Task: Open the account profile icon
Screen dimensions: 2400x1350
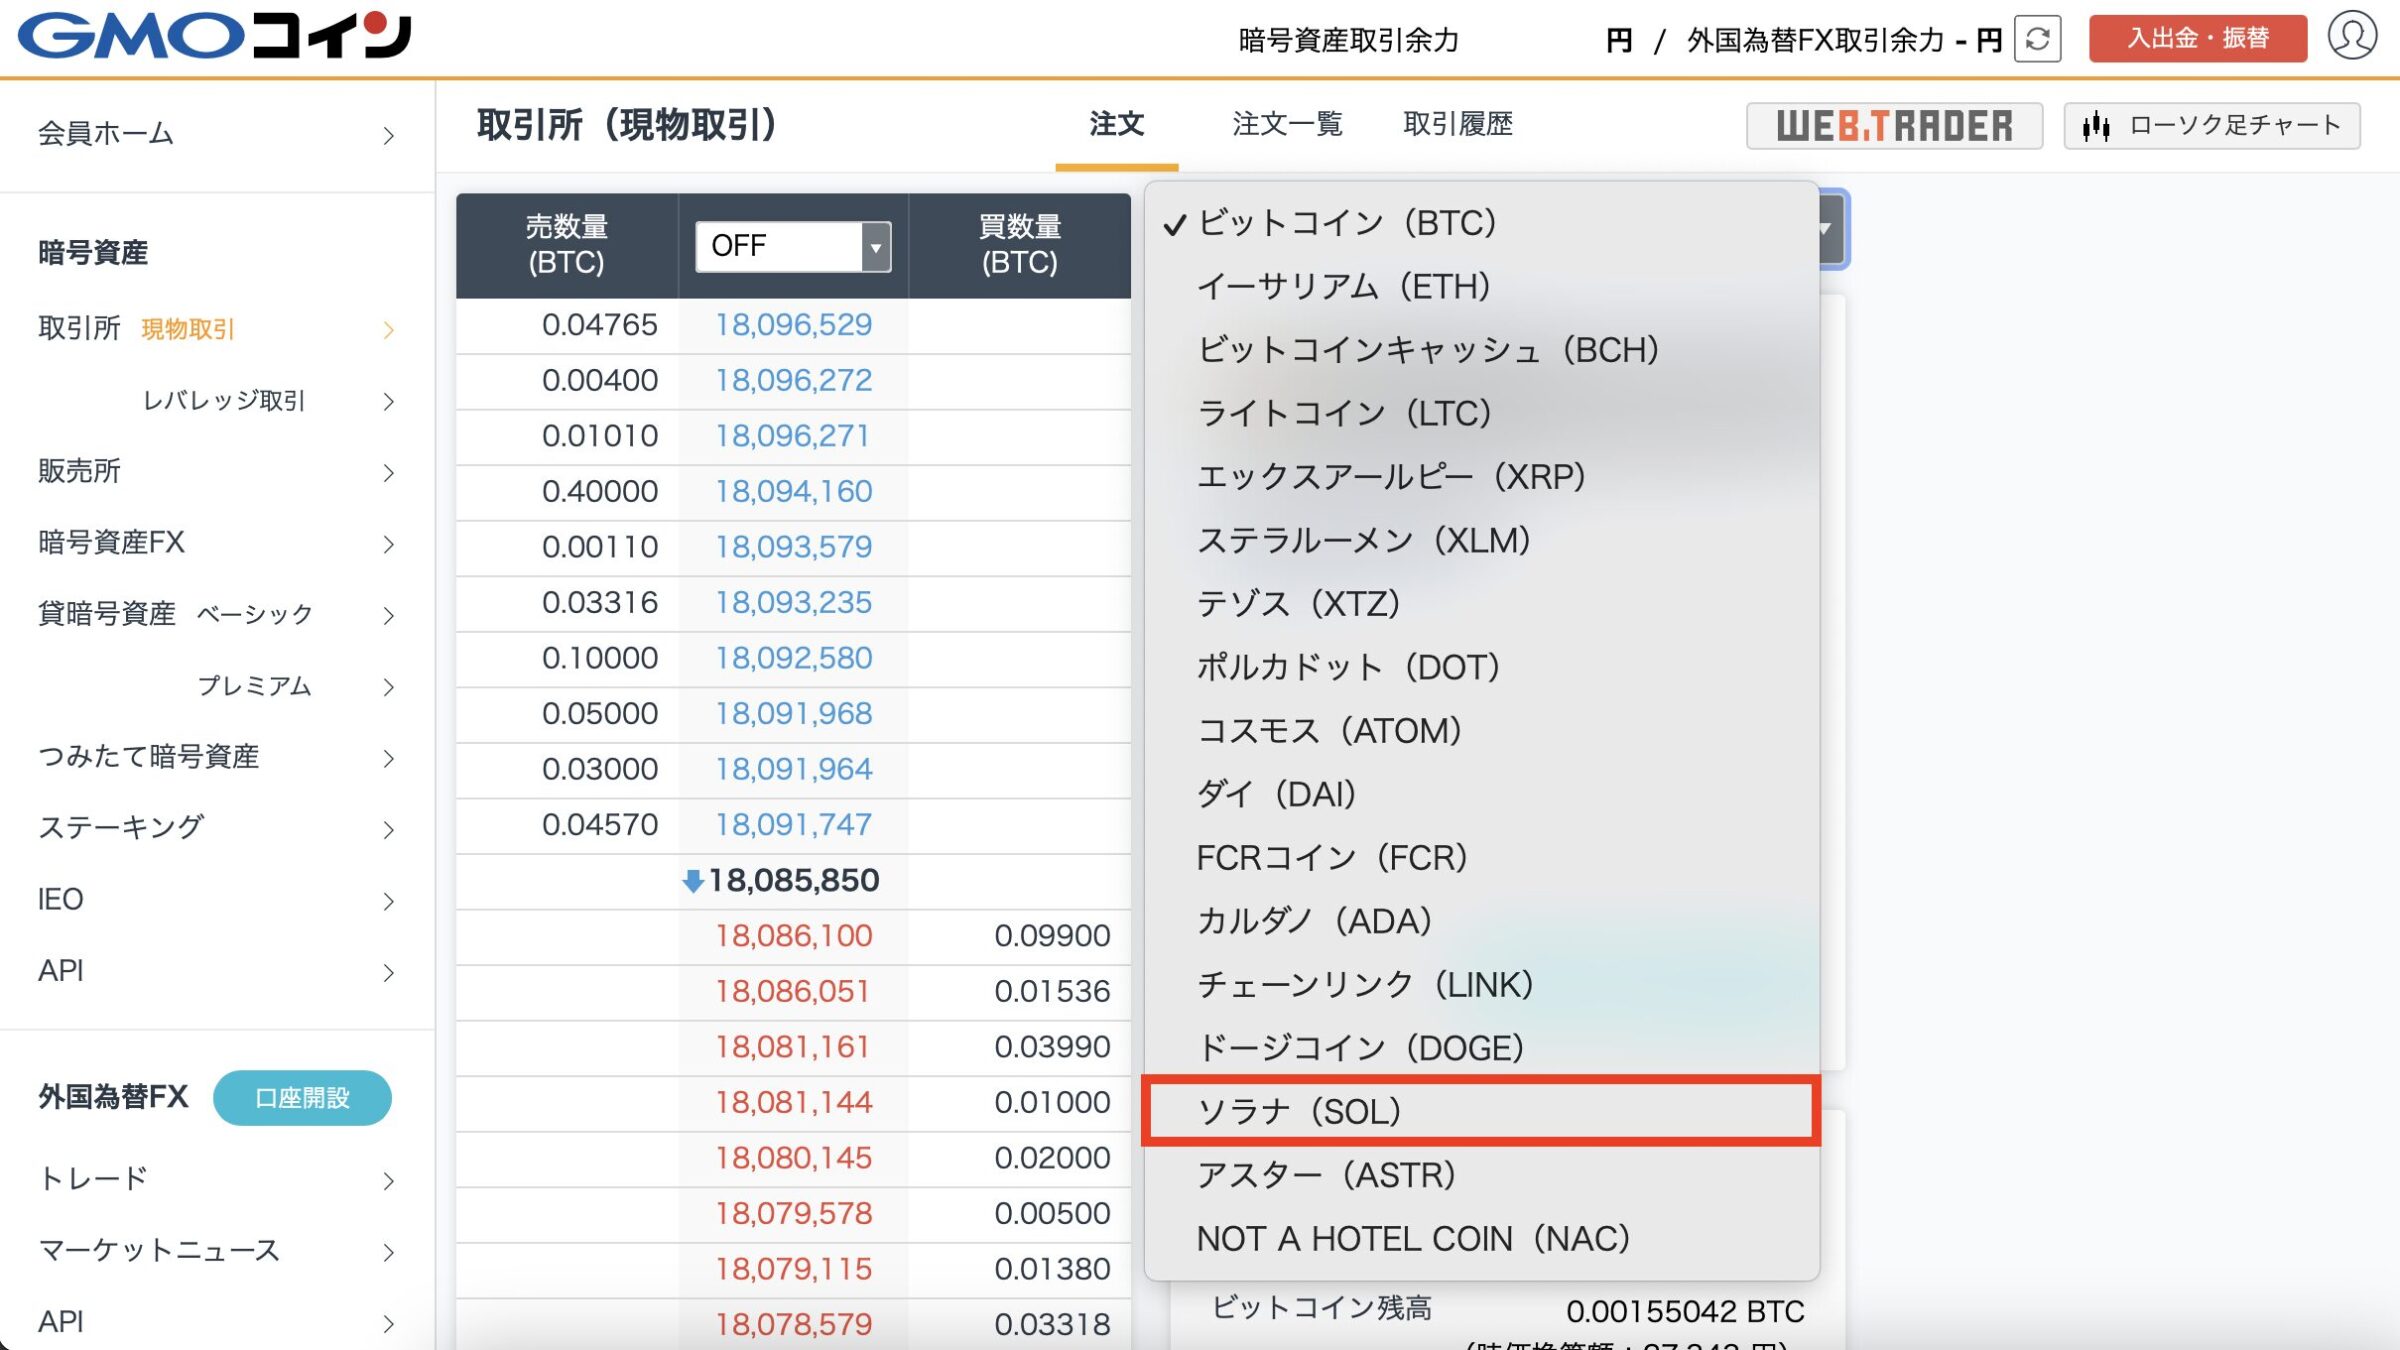Action: pos(2352,38)
